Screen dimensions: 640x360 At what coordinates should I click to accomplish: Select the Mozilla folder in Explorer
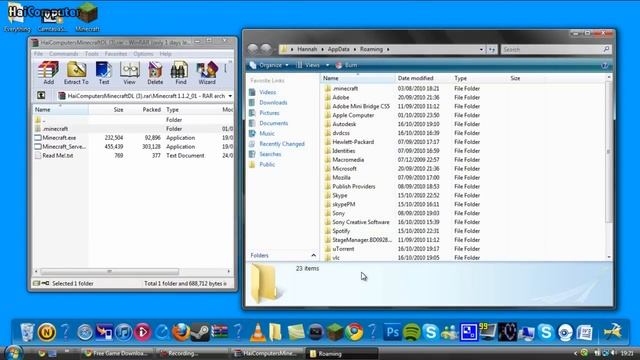[341, 178]
